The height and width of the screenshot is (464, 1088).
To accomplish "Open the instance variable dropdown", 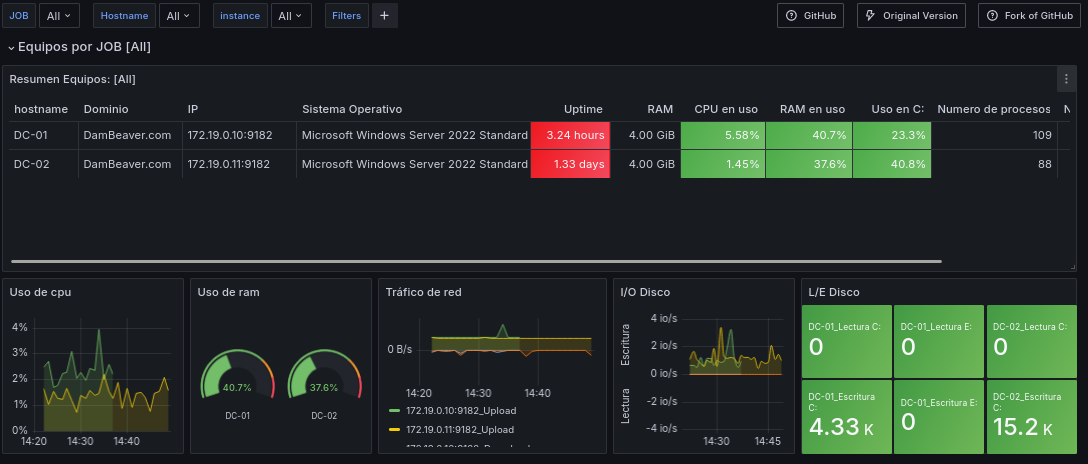I will pyautogui.click(x=291, y=15).
